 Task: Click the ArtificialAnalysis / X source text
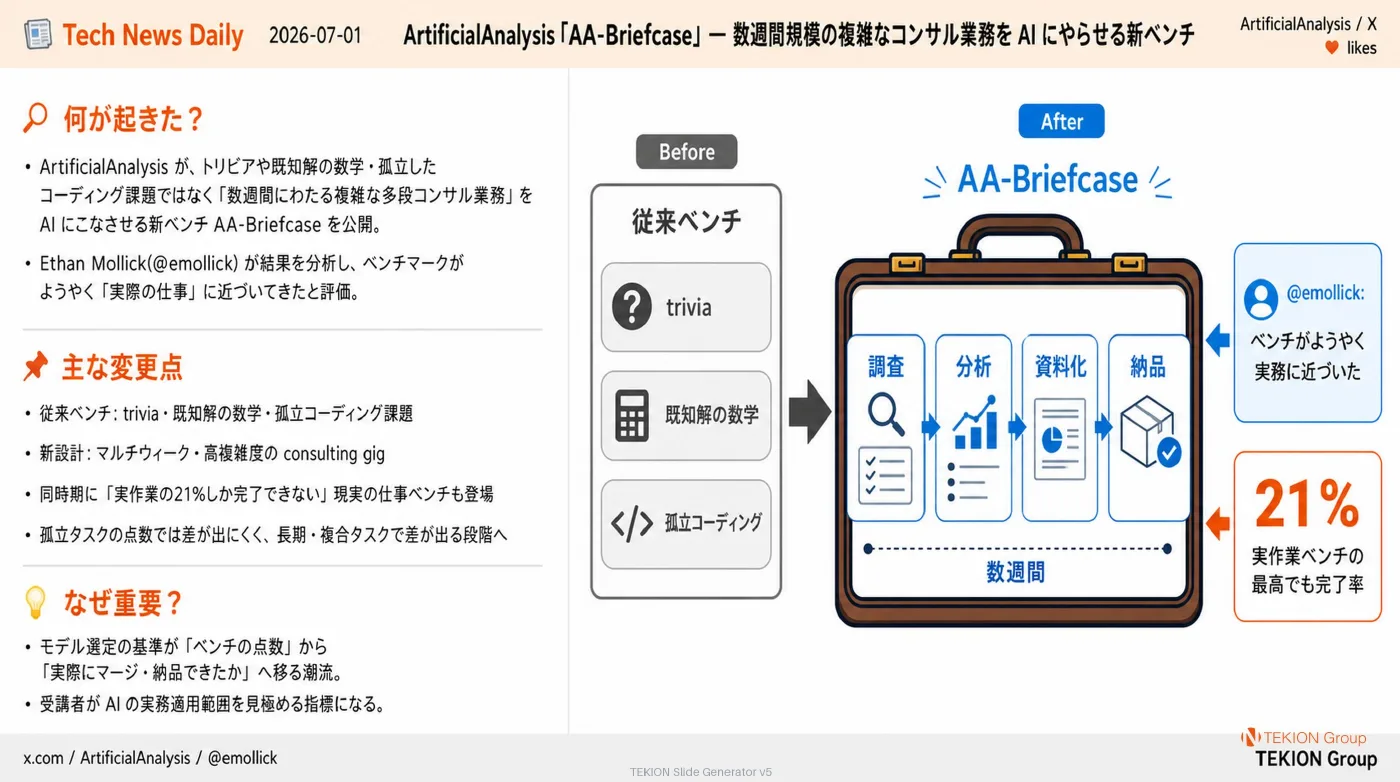tap(1308, 23)
